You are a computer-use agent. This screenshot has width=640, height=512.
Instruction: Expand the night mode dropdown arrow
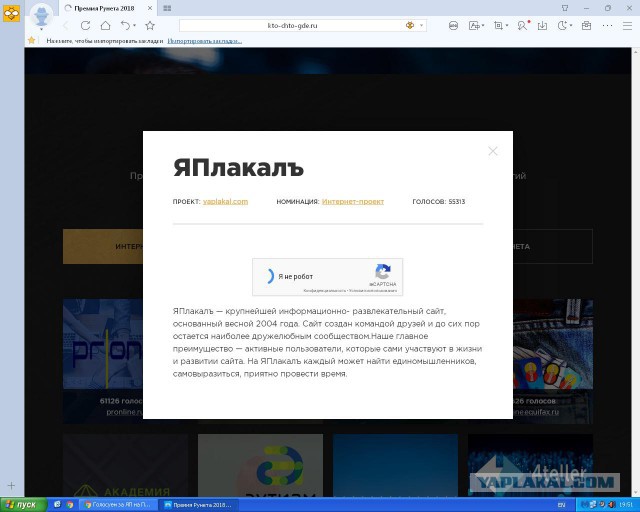pyautogui.click(x=571, y=26)
